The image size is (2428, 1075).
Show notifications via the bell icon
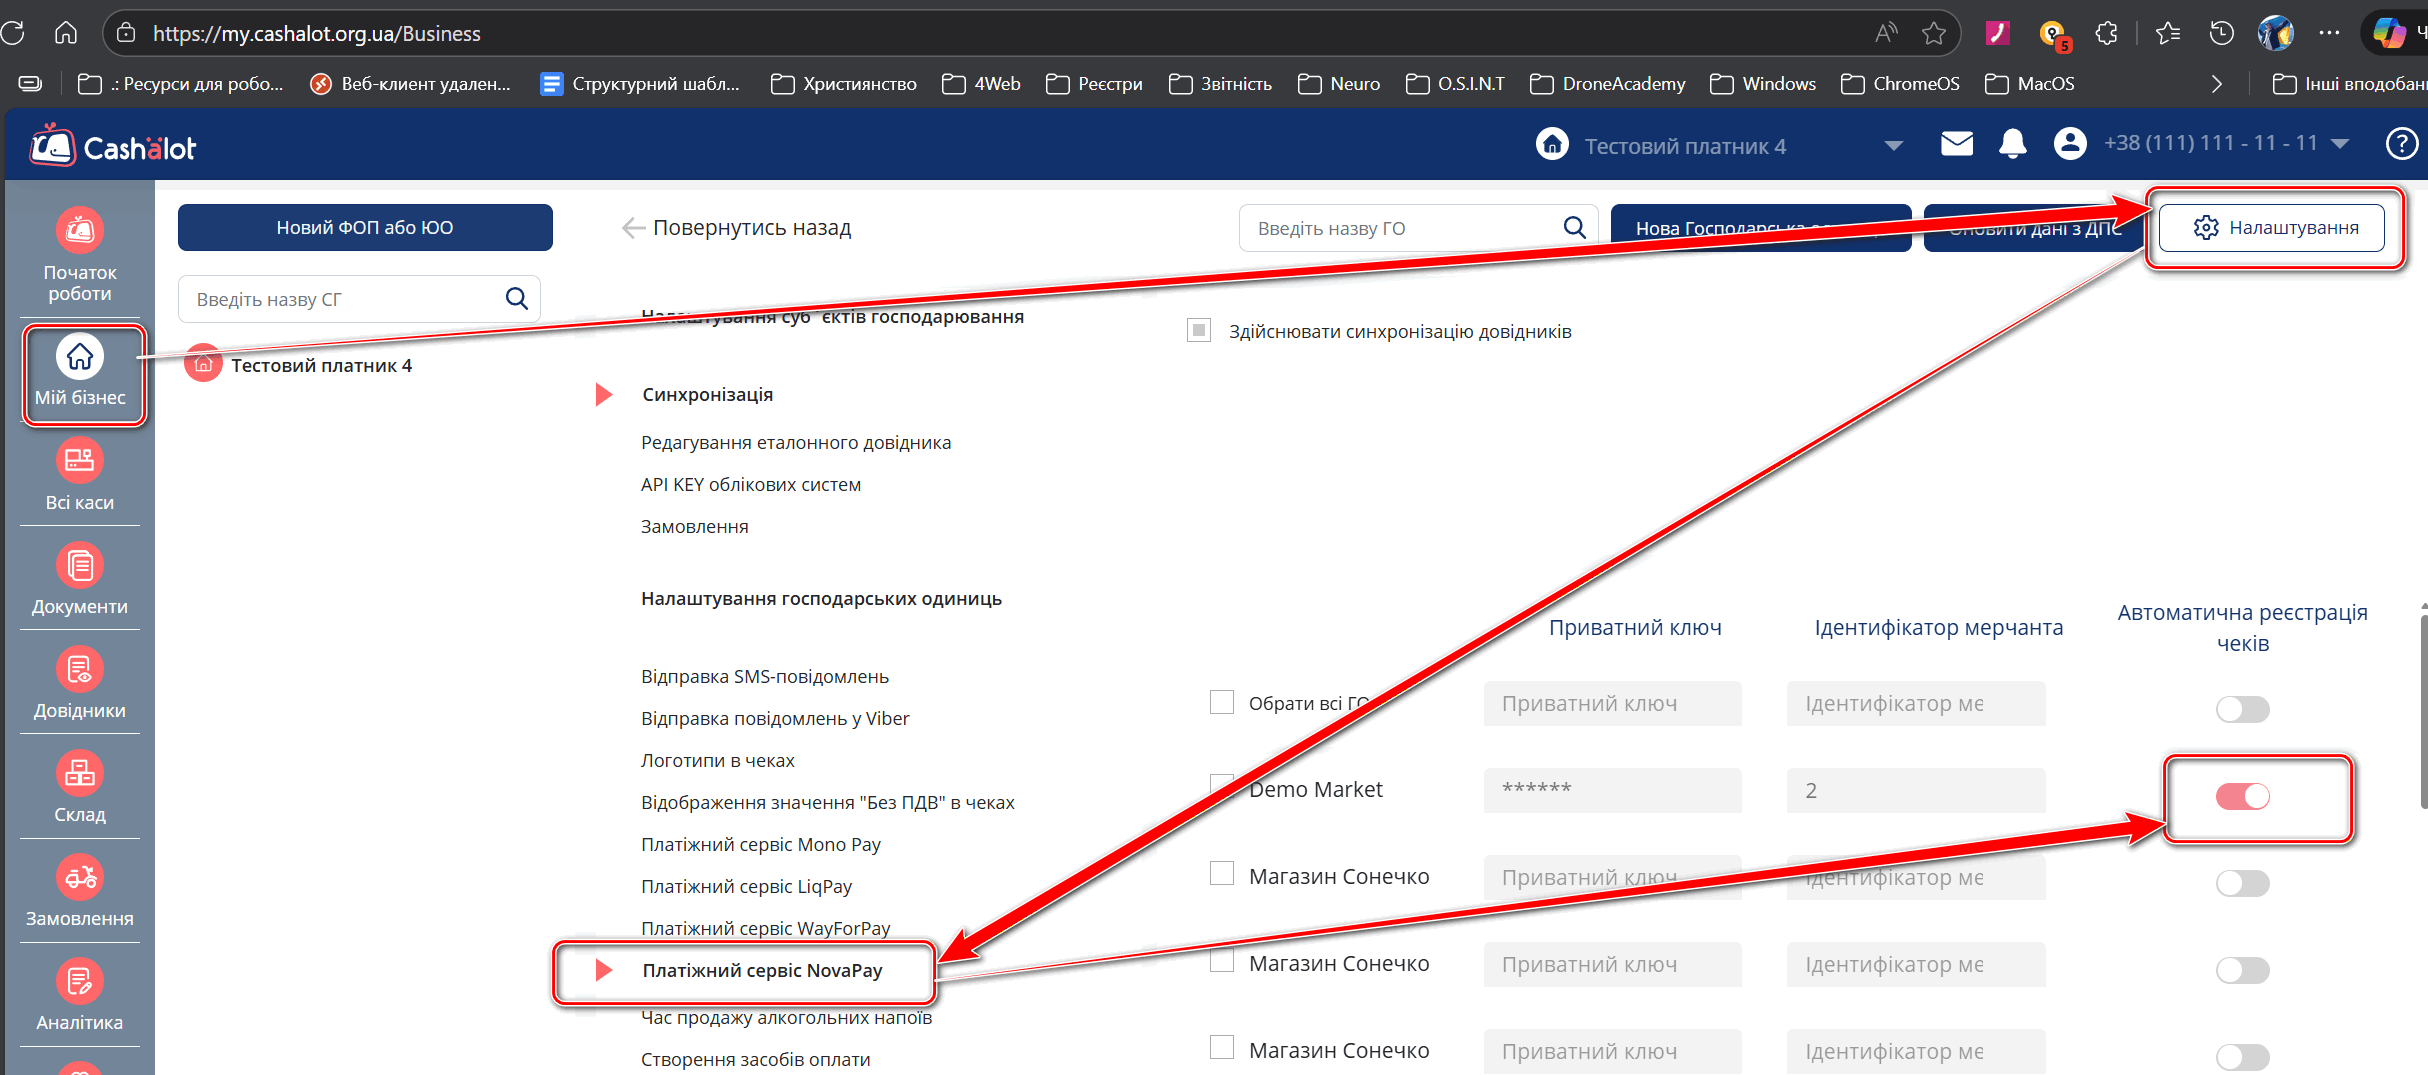pyautogui.click(x=2012, y=145)
